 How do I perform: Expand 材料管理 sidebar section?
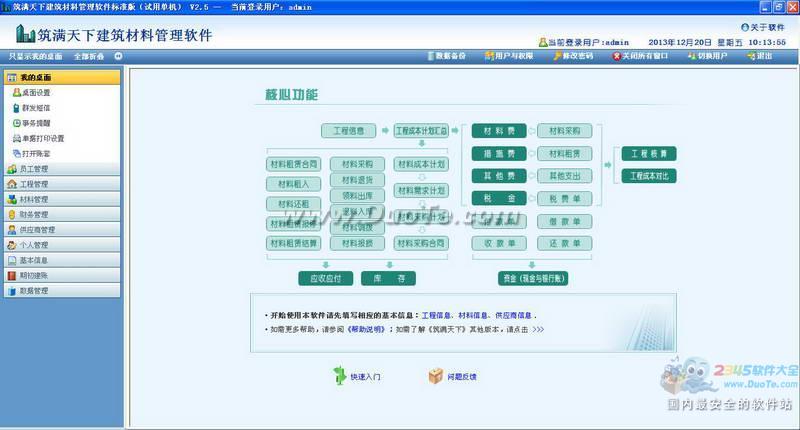tap(62, 199)
